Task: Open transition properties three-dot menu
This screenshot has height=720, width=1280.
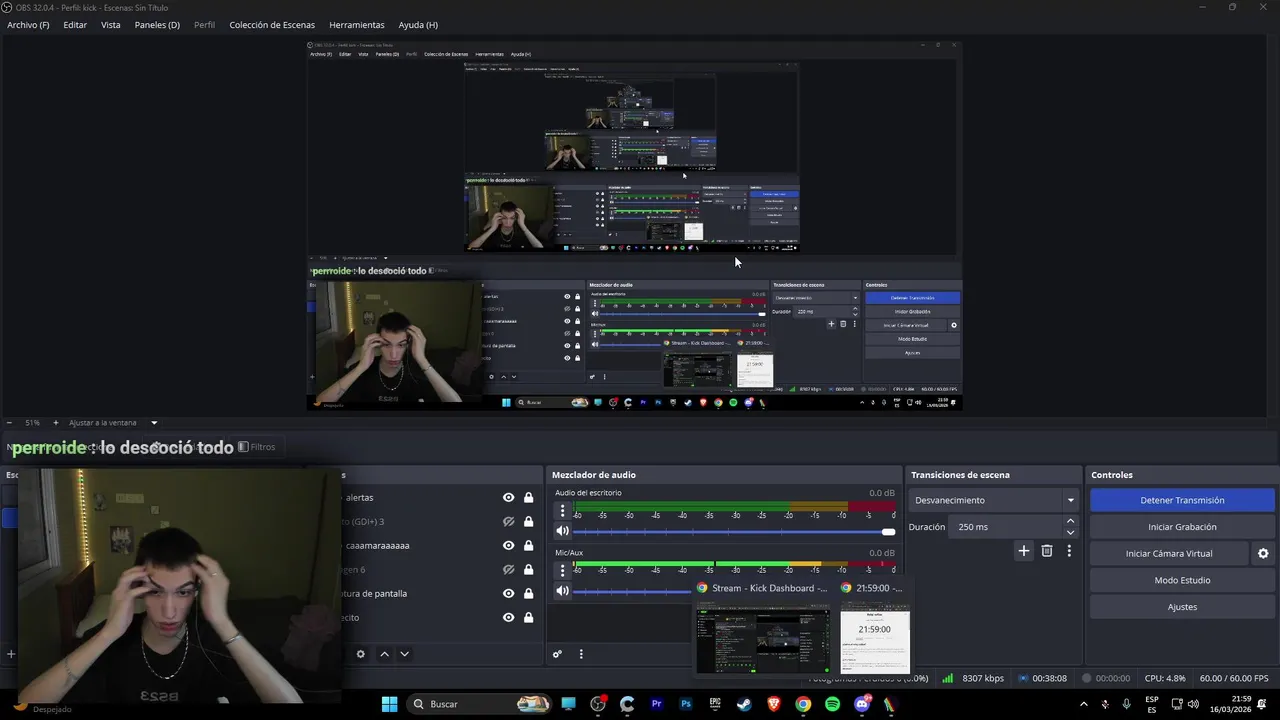Action: pyautogui.click(x=1069, y=551)
